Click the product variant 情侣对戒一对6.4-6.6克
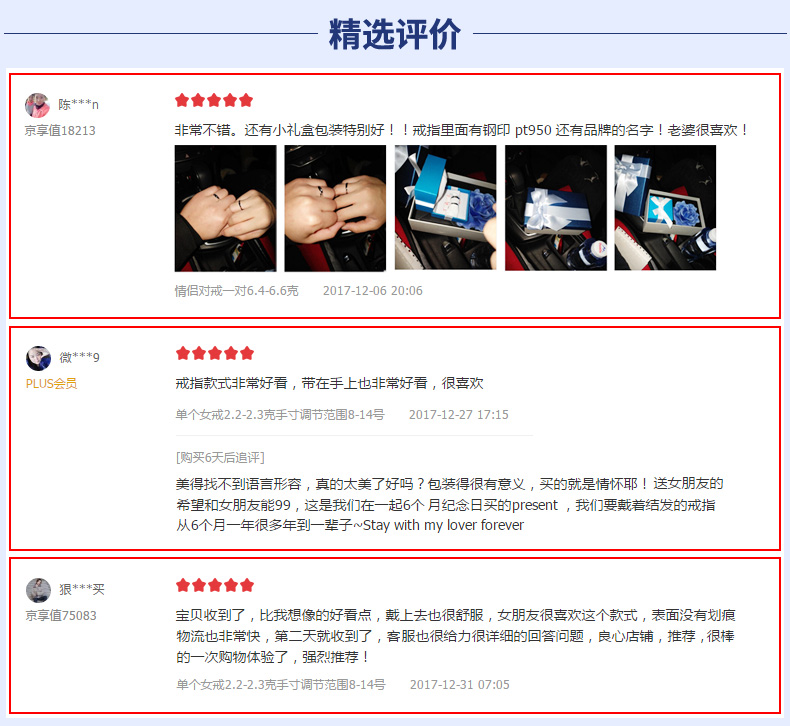790x726 pixels. [236, 291]
